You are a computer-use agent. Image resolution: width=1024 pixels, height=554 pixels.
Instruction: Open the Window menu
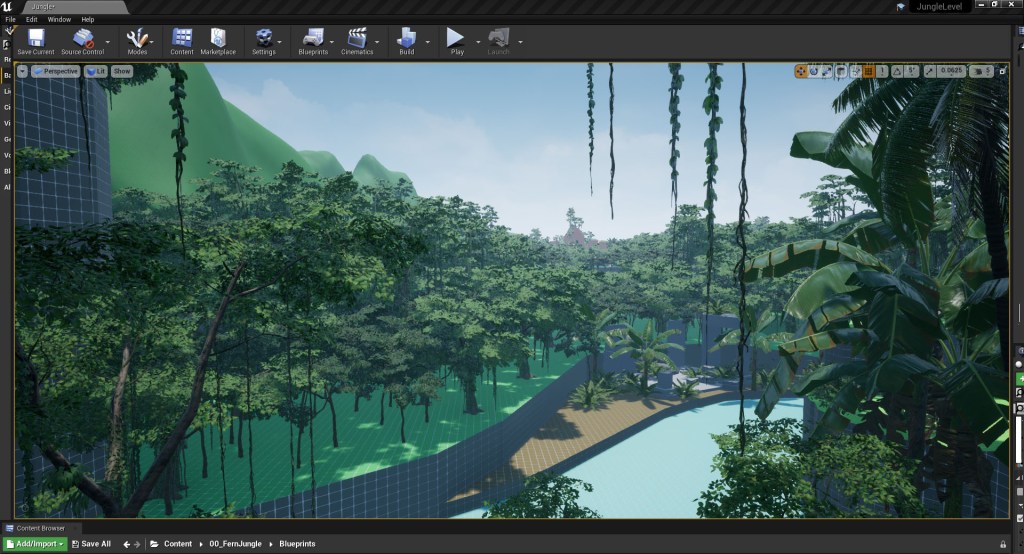coord(59,19)
